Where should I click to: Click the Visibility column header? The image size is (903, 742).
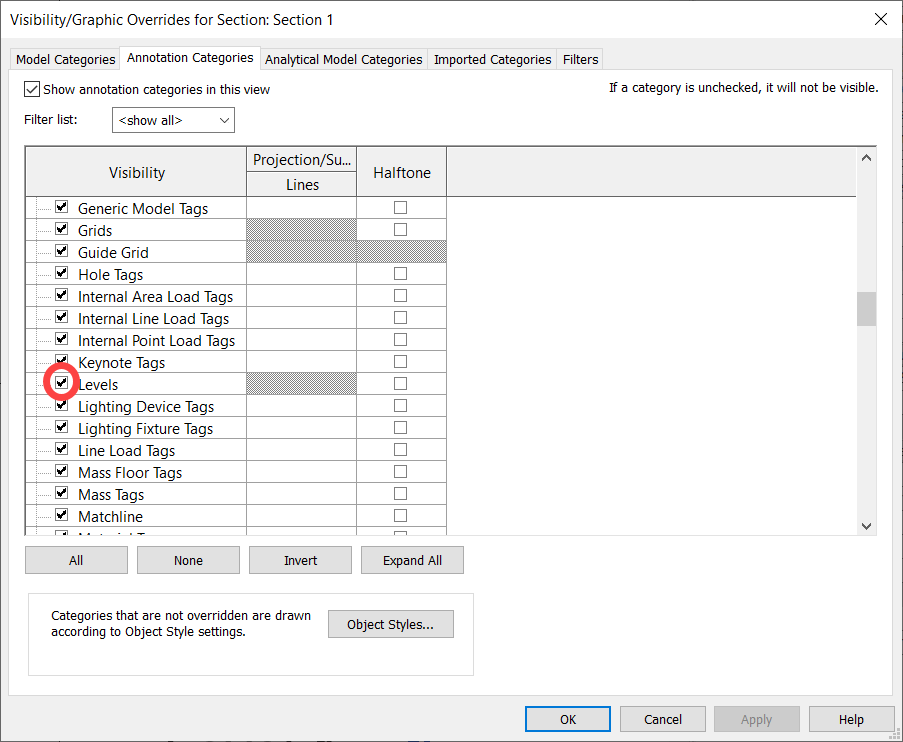click(x=136, y=172)
